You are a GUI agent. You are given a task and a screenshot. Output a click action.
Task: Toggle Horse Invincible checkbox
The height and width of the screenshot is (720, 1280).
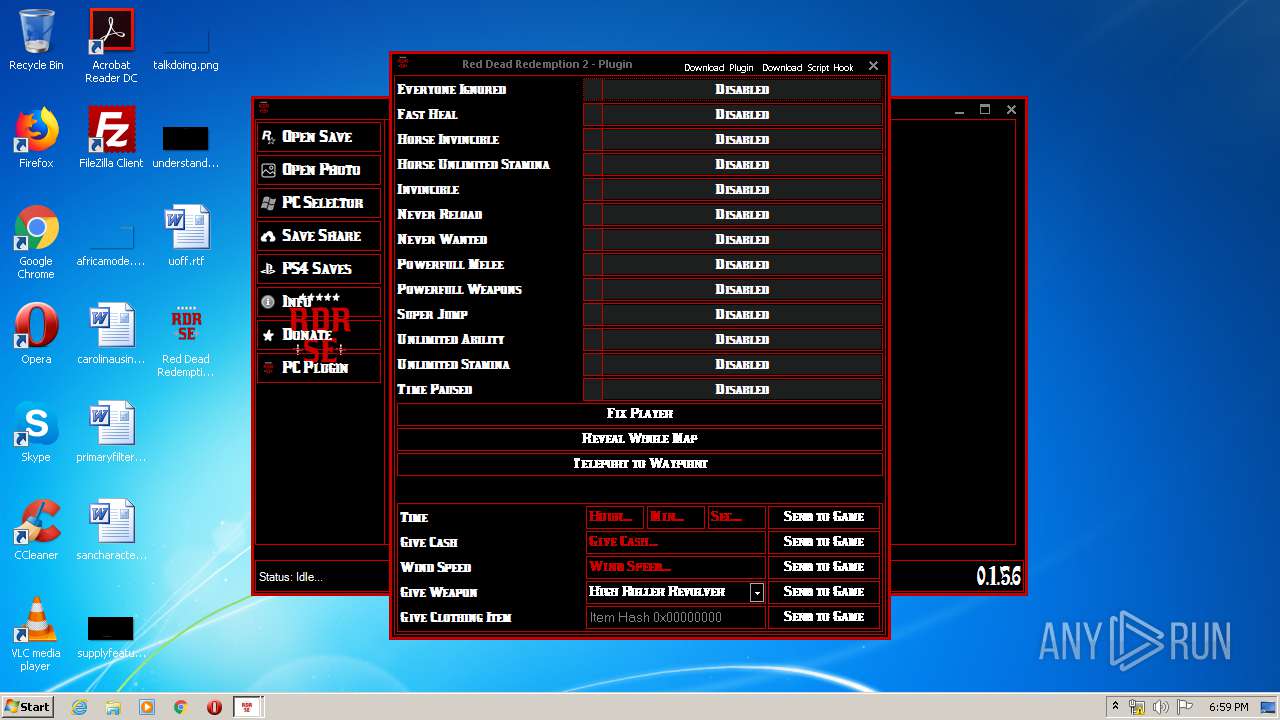592,139
